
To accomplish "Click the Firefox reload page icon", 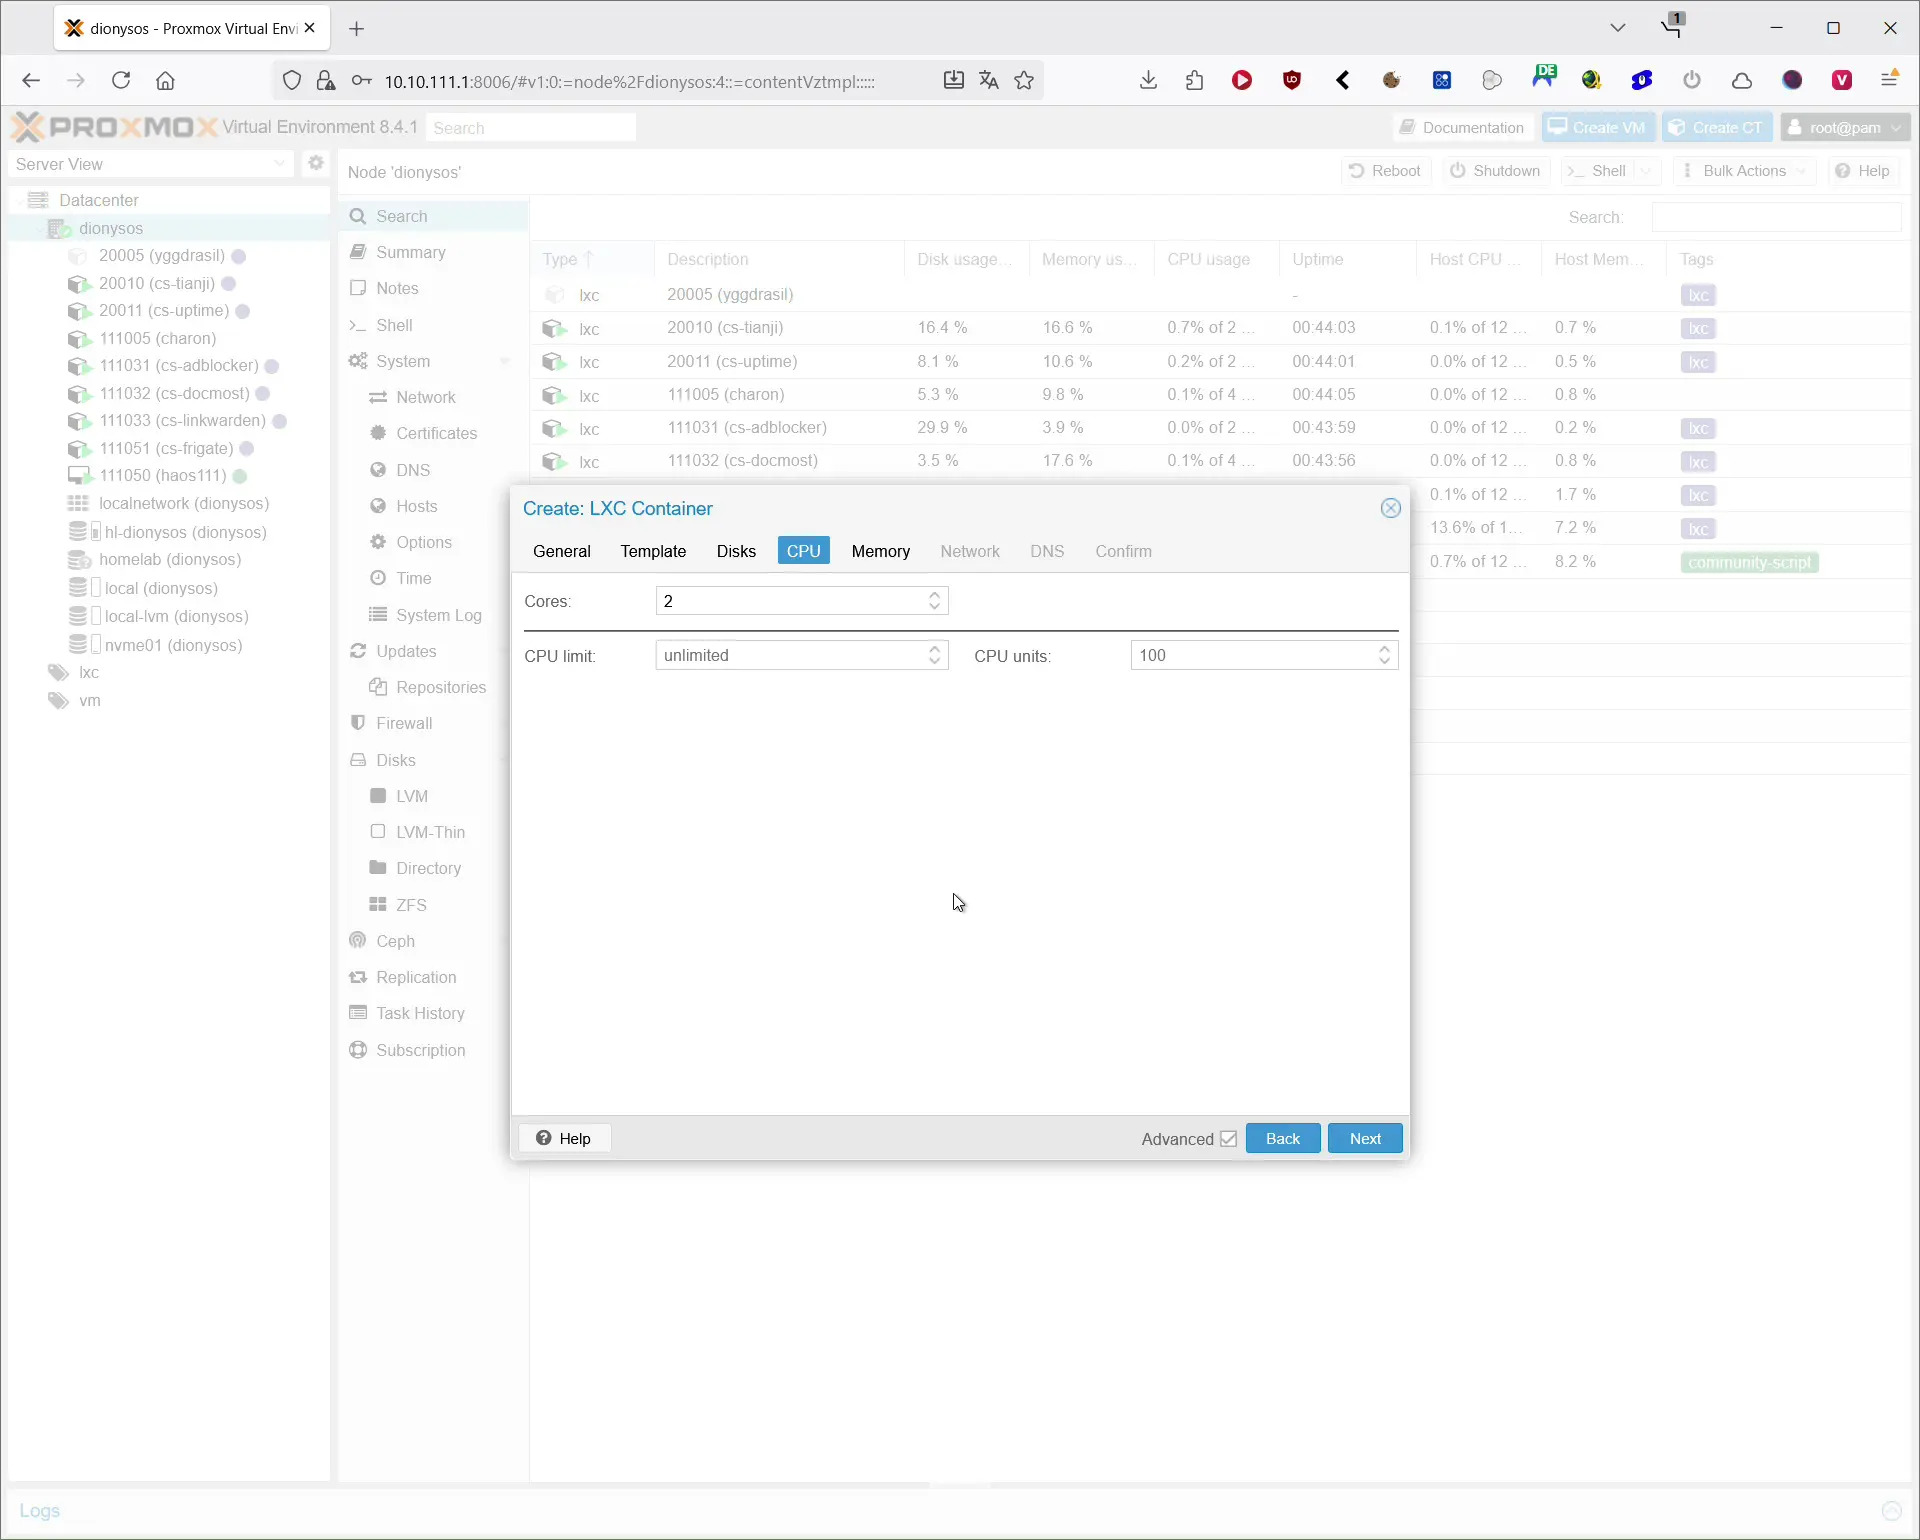I will coord(121,81).
